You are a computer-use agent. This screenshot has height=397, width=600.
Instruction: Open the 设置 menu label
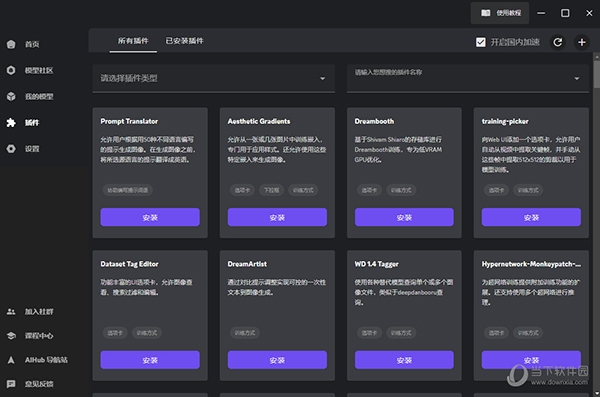pyautogui.click(x=32, y=149)
